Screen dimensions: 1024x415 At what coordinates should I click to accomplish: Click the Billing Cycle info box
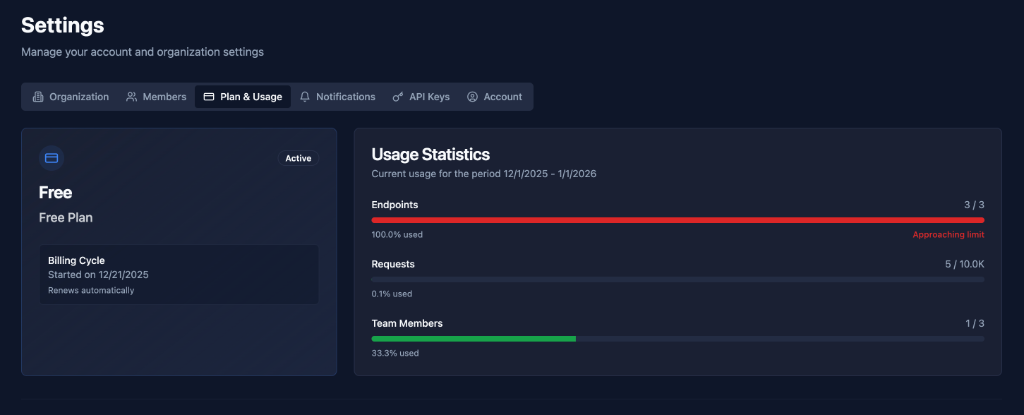click(x=178, y=275)
